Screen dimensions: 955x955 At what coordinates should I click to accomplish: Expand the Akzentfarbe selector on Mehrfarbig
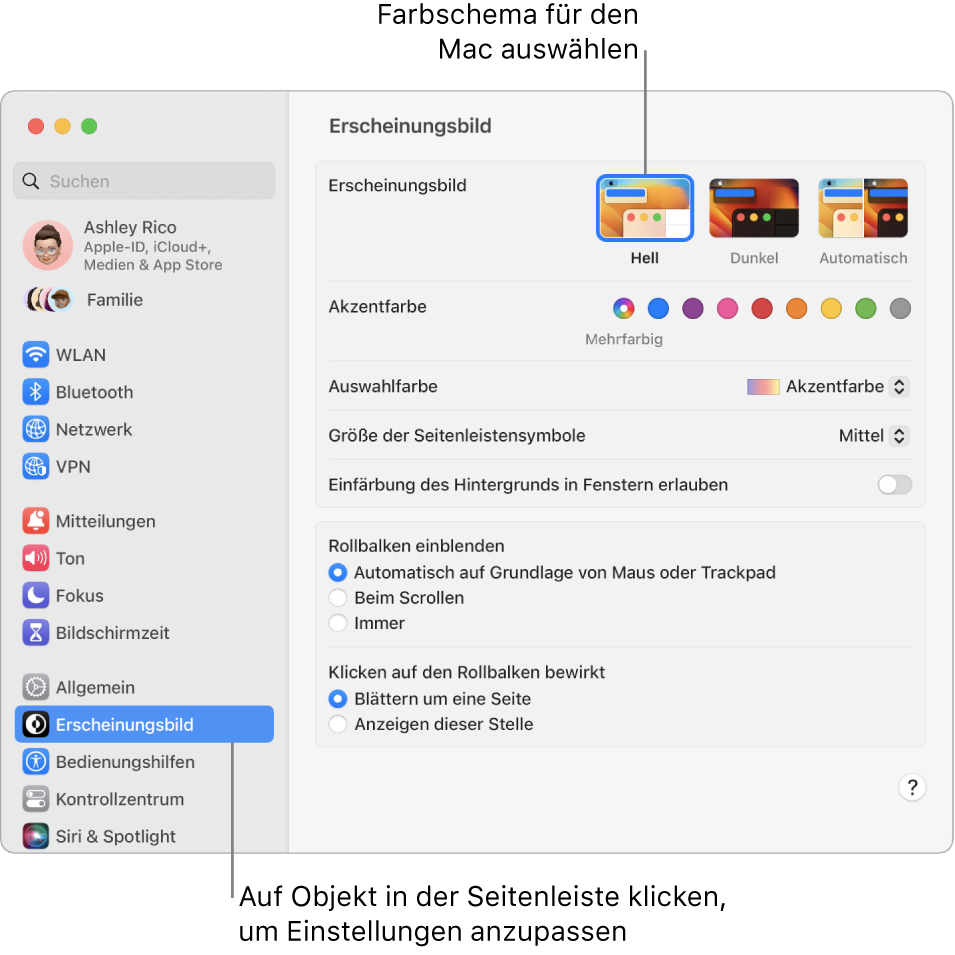tap(623, 308)
